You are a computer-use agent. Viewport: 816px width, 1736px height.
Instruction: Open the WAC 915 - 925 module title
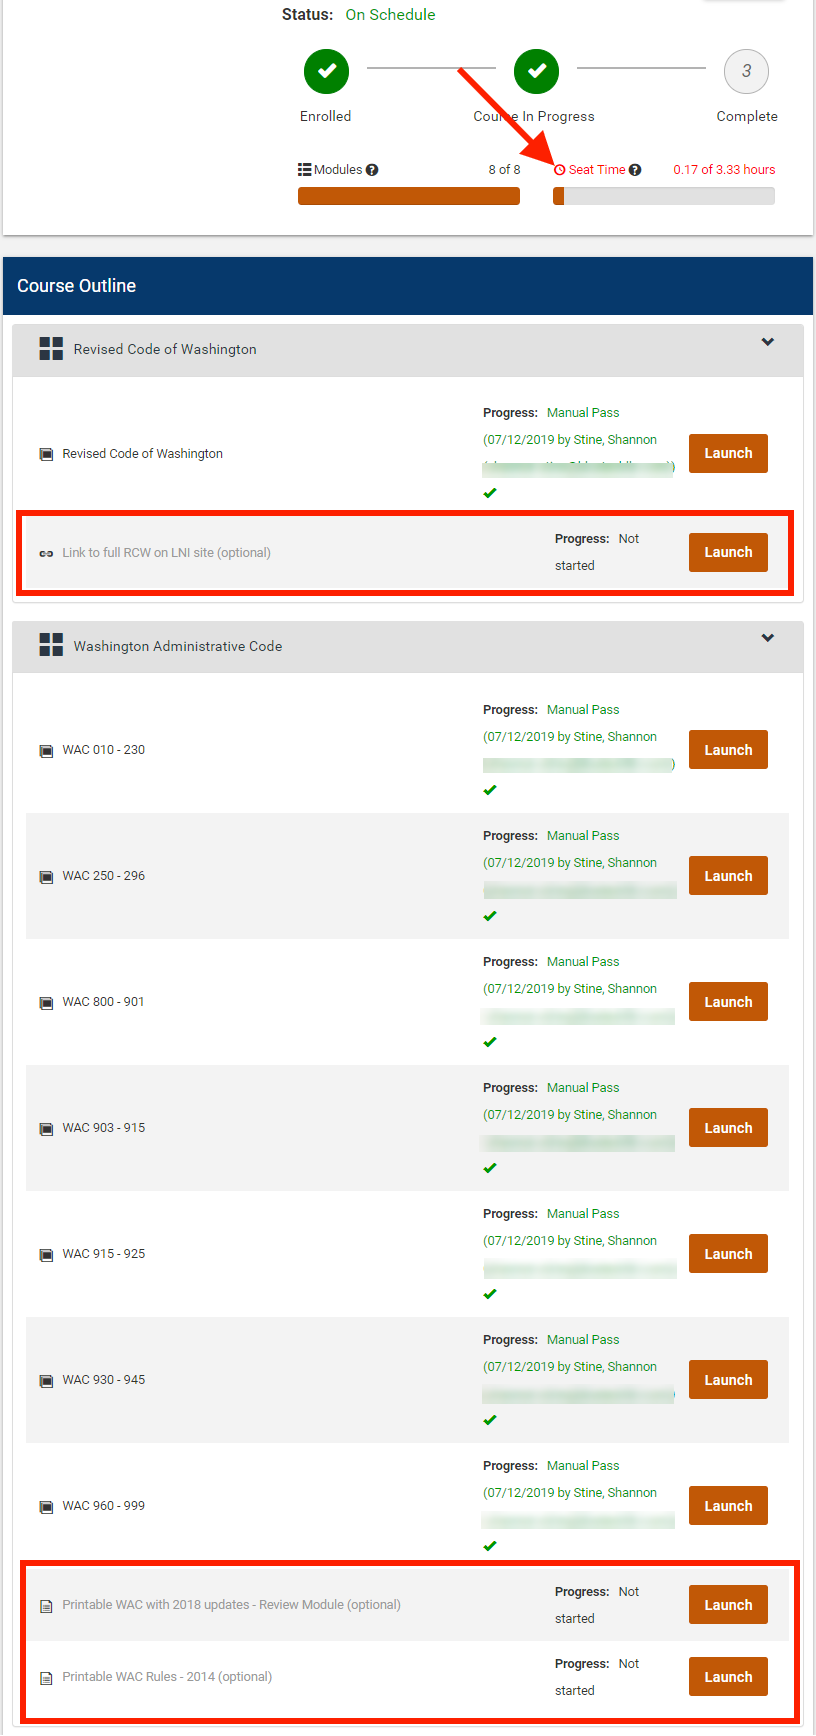pyautogui.click(x=104, y=1254)
